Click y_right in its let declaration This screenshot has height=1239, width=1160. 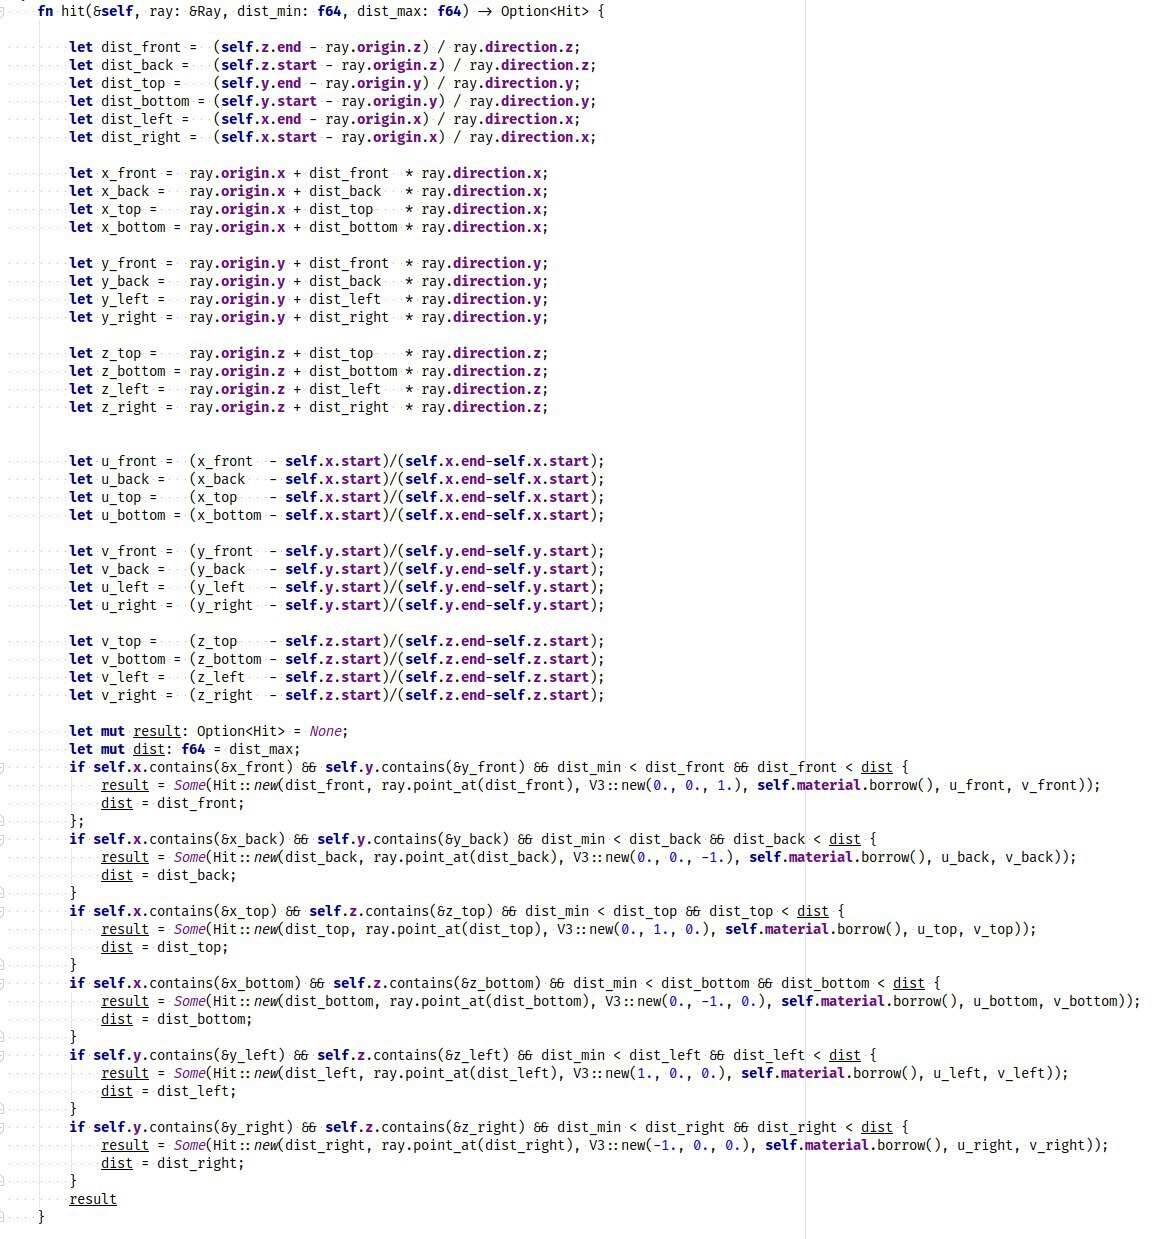(129, 317)
